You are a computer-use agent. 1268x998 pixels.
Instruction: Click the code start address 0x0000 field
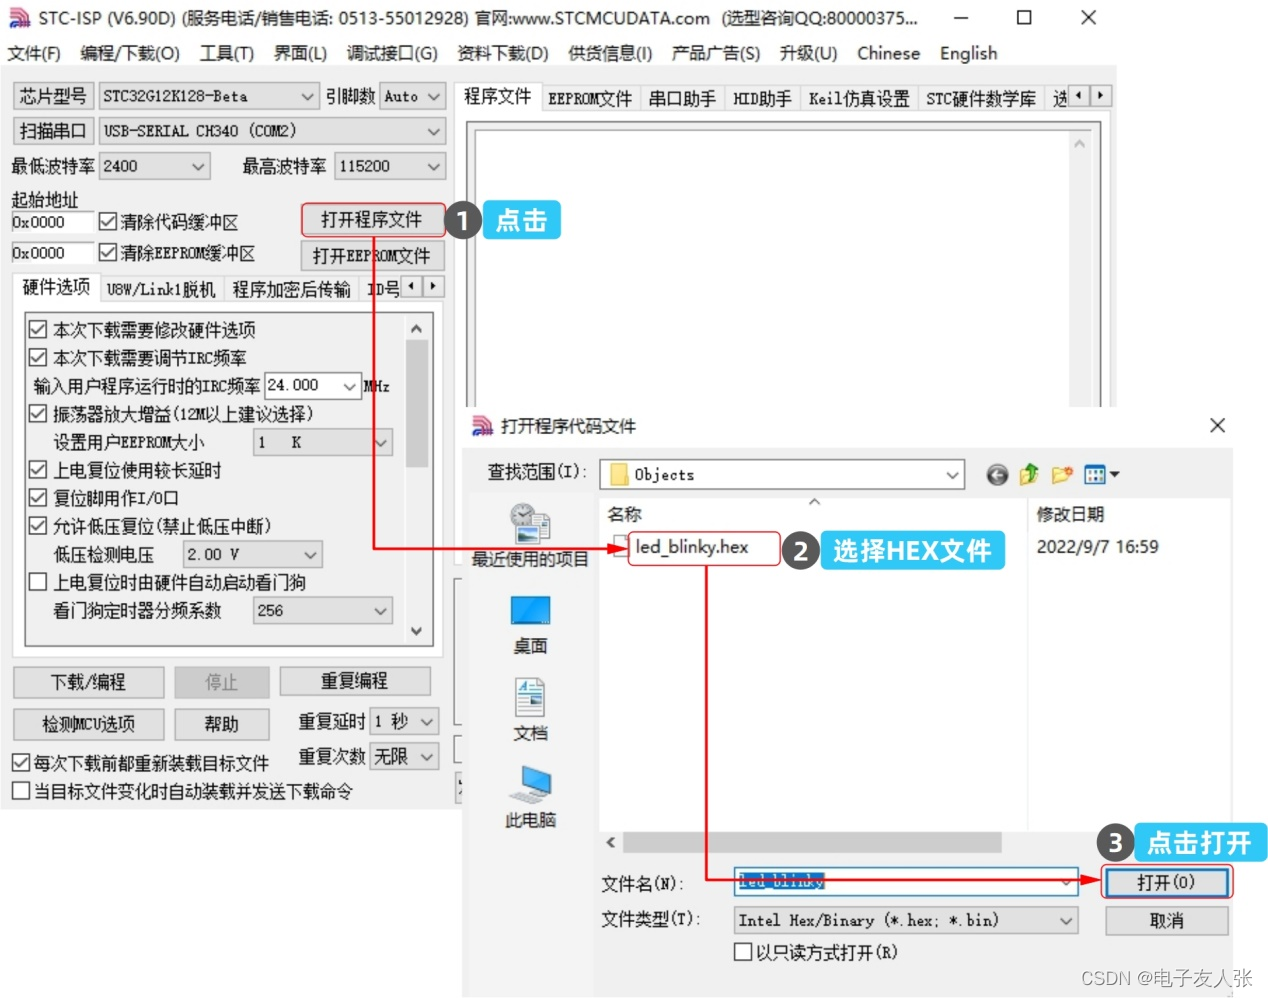pos(52,222)
